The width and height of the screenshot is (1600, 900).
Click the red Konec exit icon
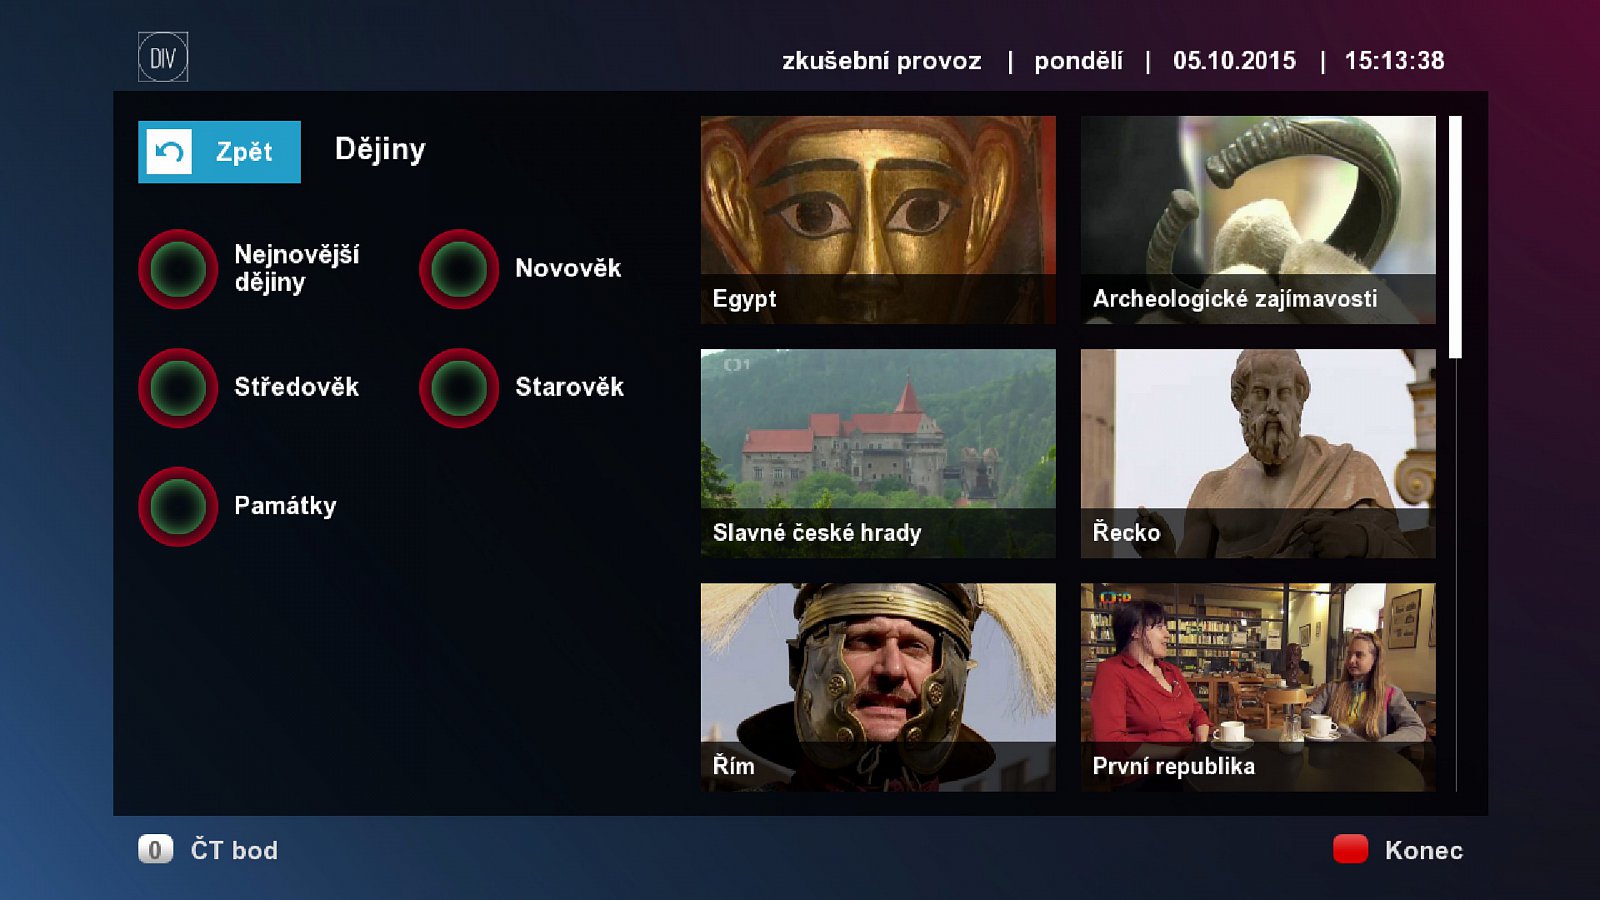[x=1349, y=850]
